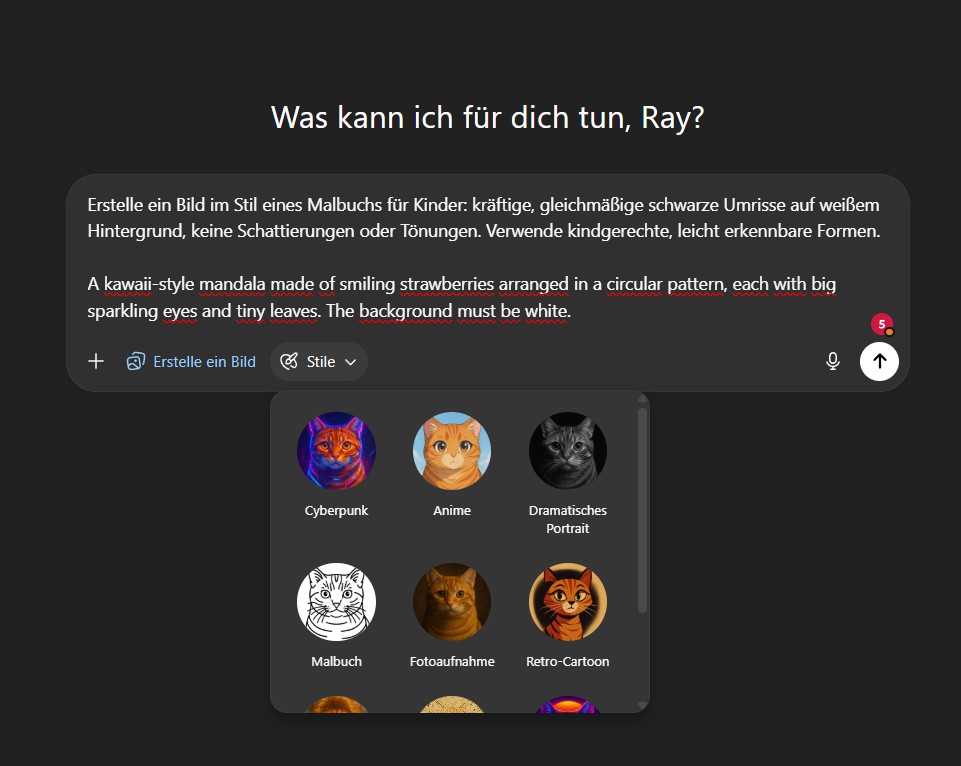
Task: Click the scrollbar down arrow in styles panel
Action: 642,706
